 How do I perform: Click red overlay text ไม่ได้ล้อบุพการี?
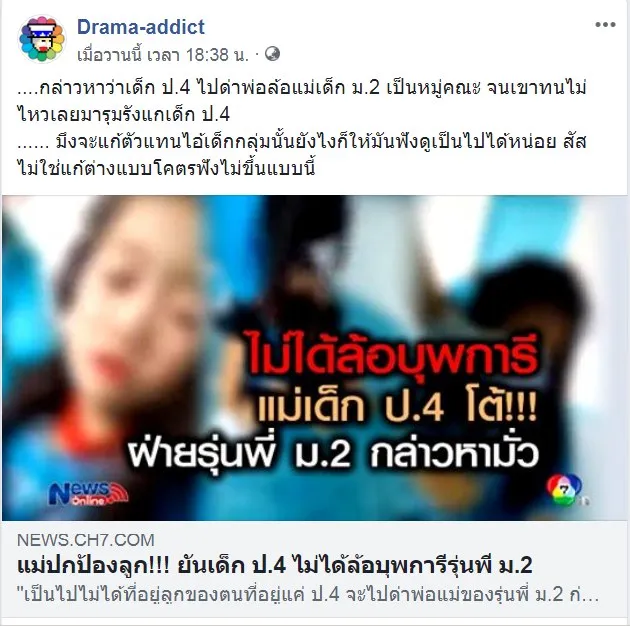tap(391, 357)
